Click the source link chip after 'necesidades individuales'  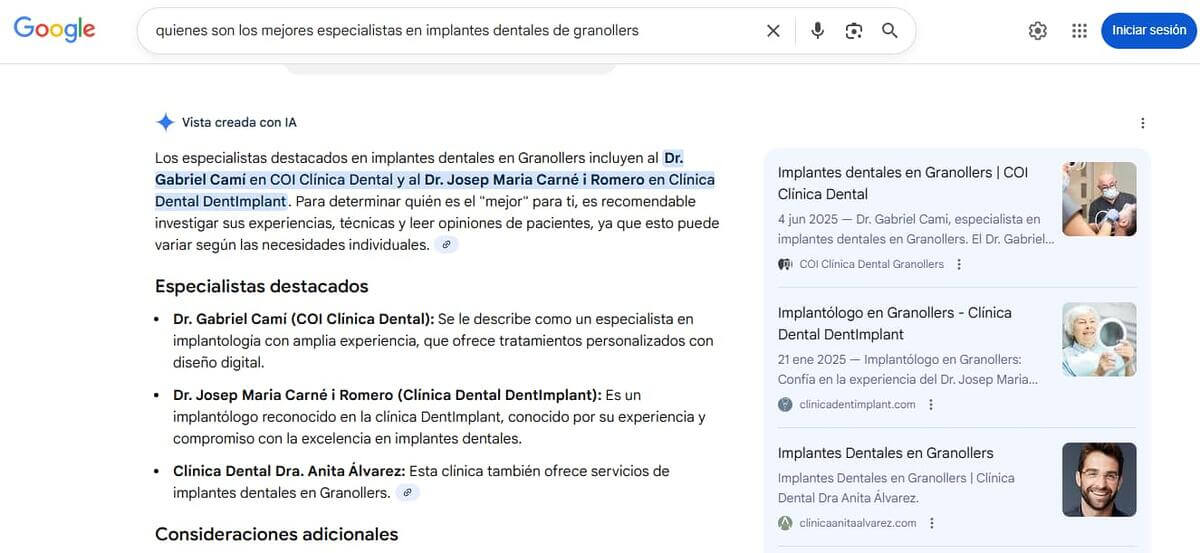(446, 245)
